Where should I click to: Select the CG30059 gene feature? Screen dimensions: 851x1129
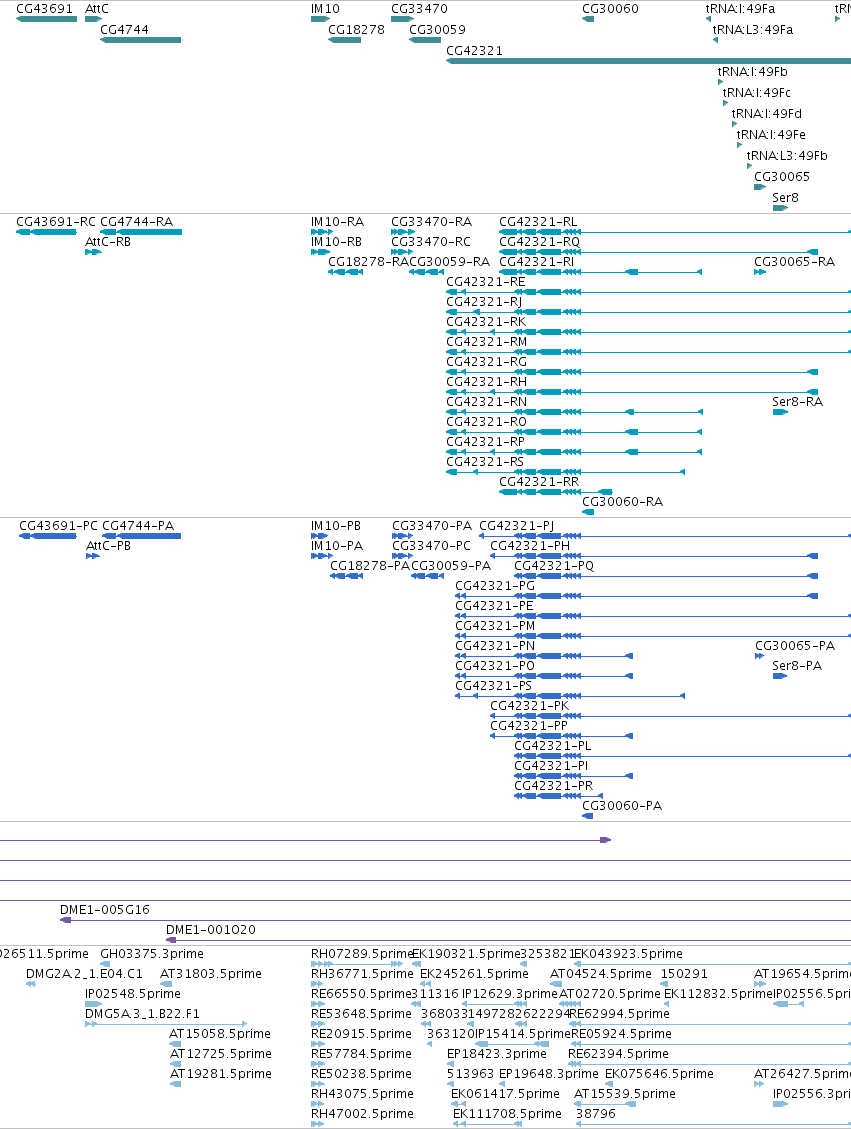pos(425,40)
